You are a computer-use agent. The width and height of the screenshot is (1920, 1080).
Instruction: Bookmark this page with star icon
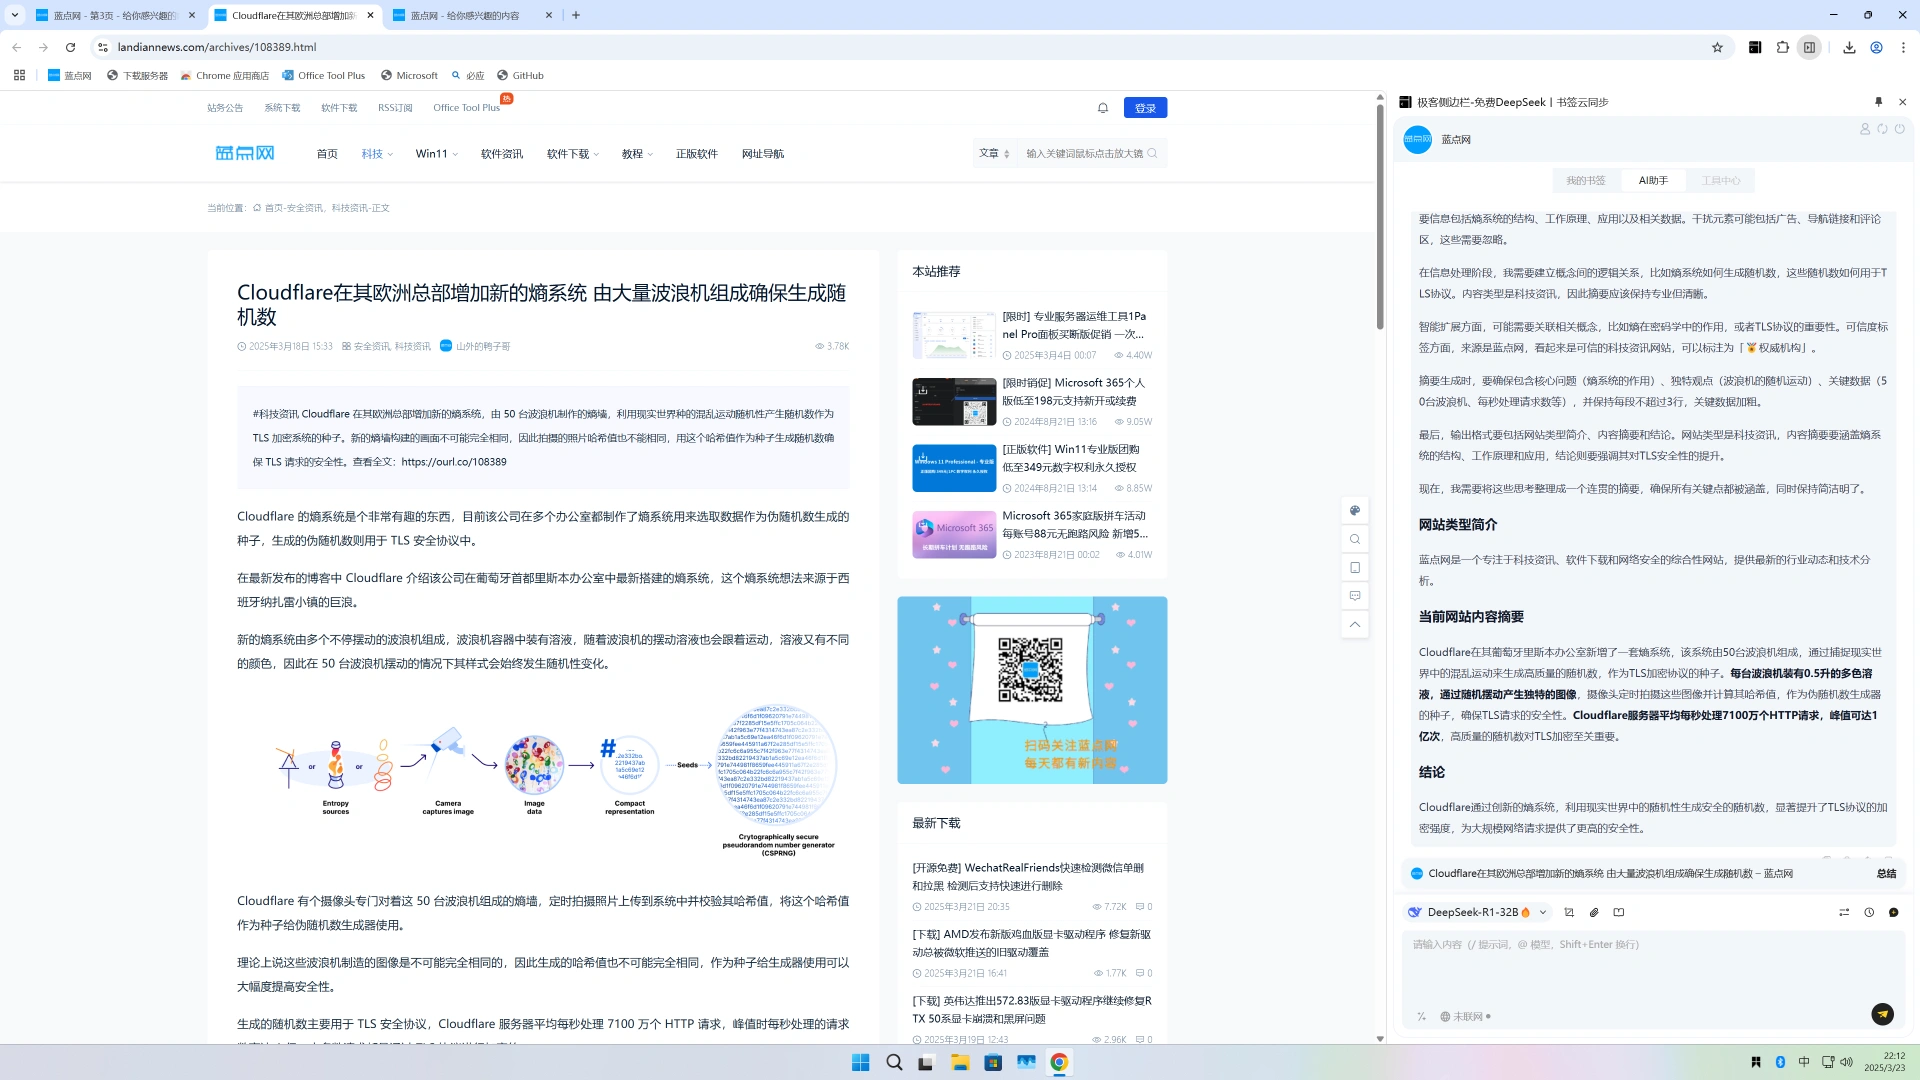[x=1717, y=47]
